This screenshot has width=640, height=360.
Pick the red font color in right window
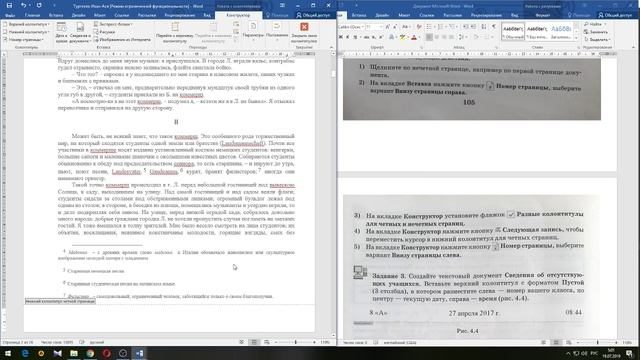click(x=414, y=37)
